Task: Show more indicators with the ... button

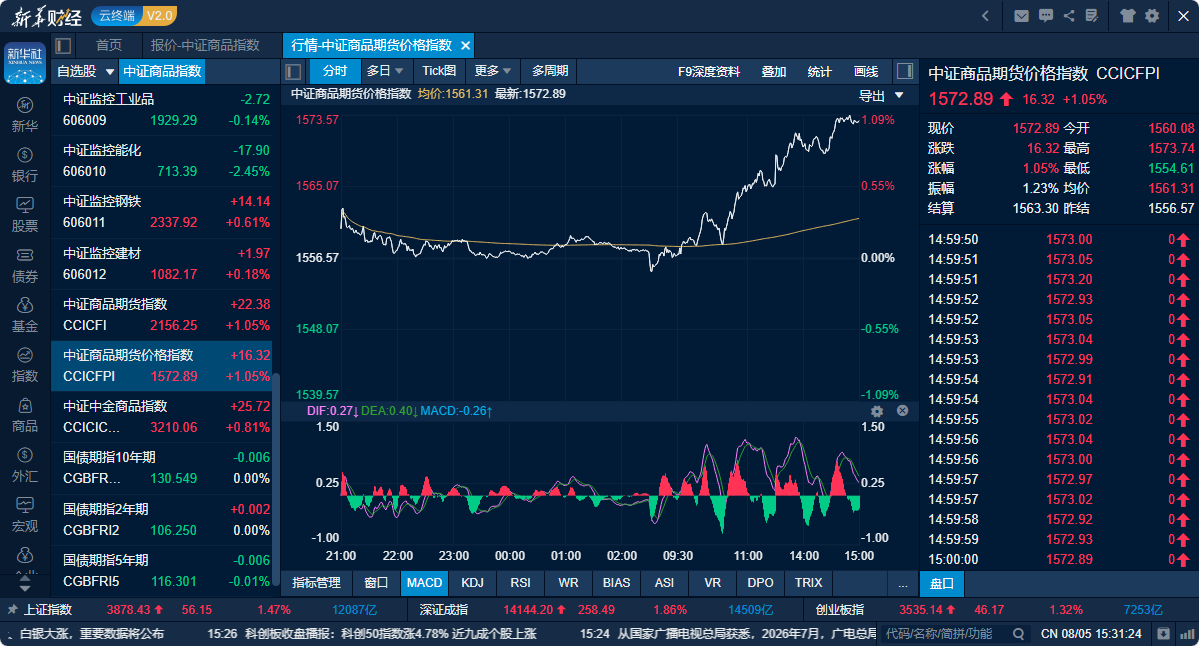Action: (x=902, y=583)
